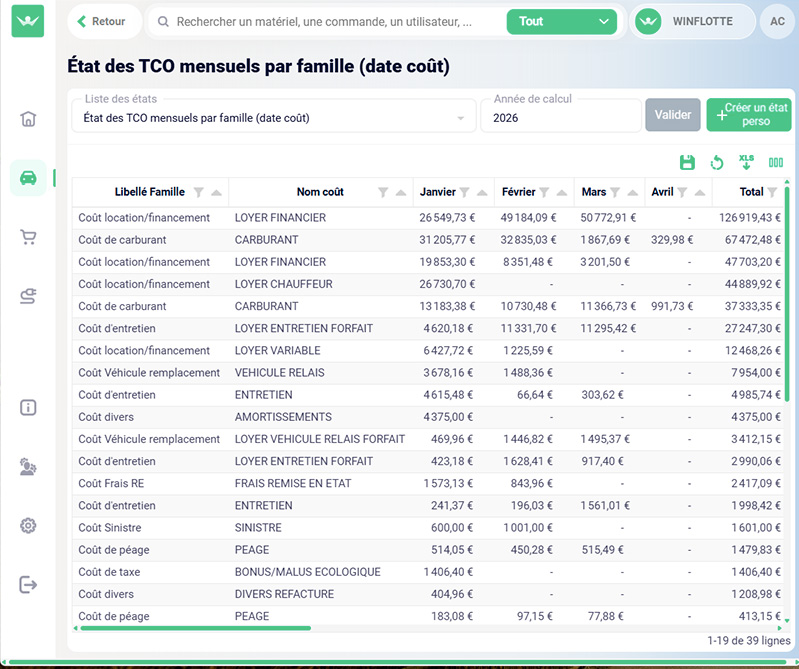Click the reset refresh icon above the table
Viewport: 799px width, 669px height.
pos(717,163)
